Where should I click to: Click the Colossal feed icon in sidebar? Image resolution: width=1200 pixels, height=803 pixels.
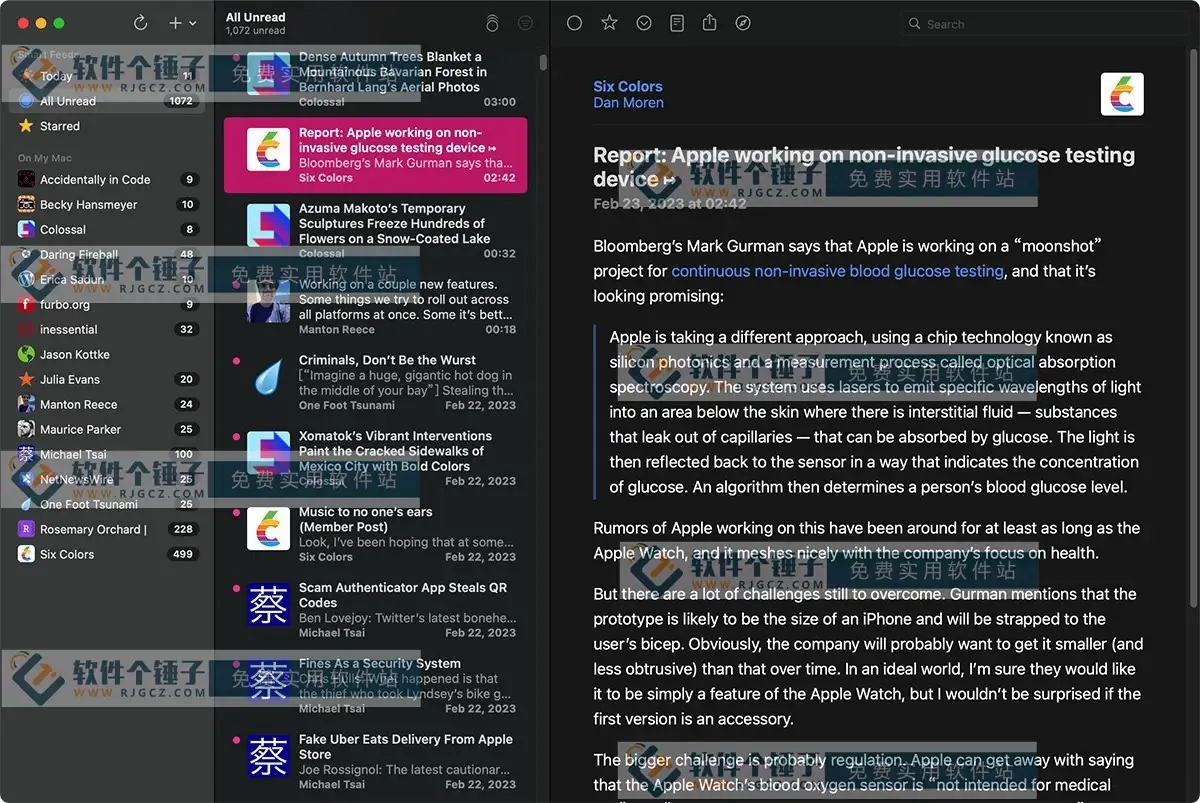click(26, 230)
